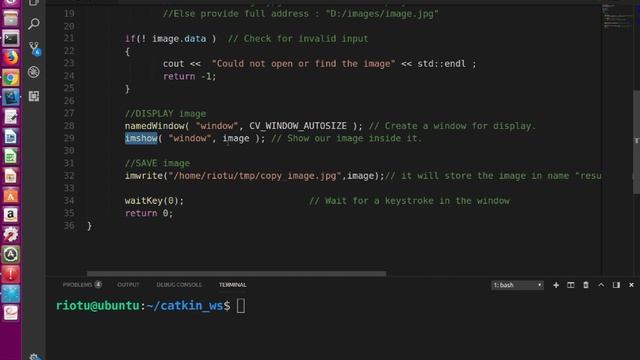Open Ubuntu Software from the dock
This screenshot has height=360, width=640.
11,195
